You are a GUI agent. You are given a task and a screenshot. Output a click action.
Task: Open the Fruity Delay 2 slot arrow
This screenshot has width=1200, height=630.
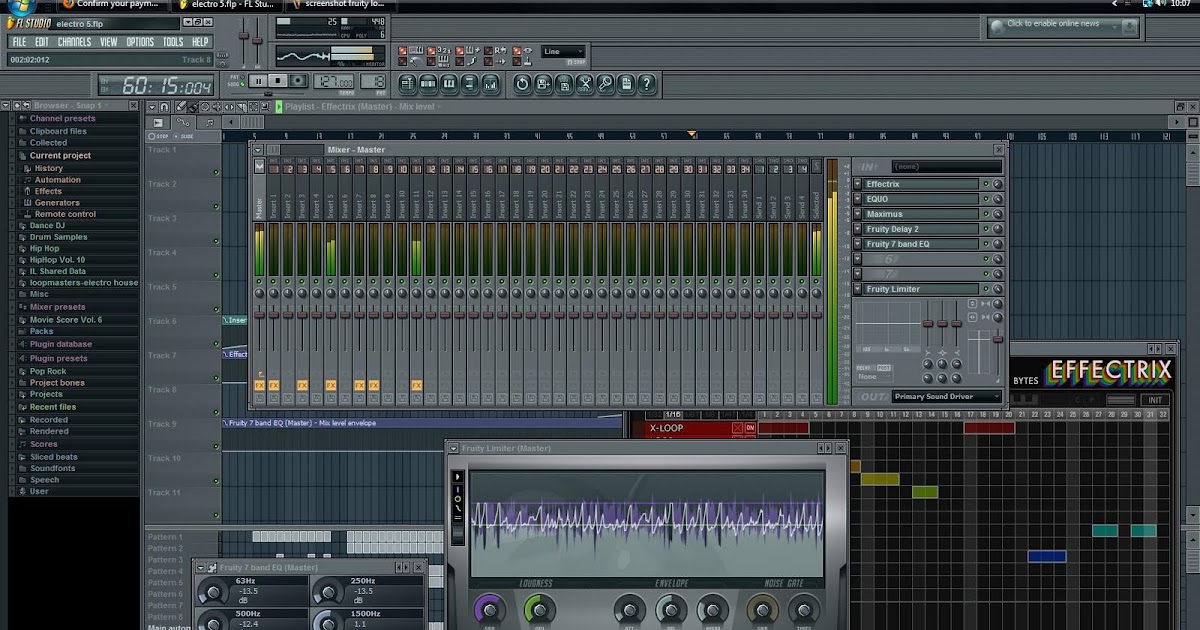point(858,229)
